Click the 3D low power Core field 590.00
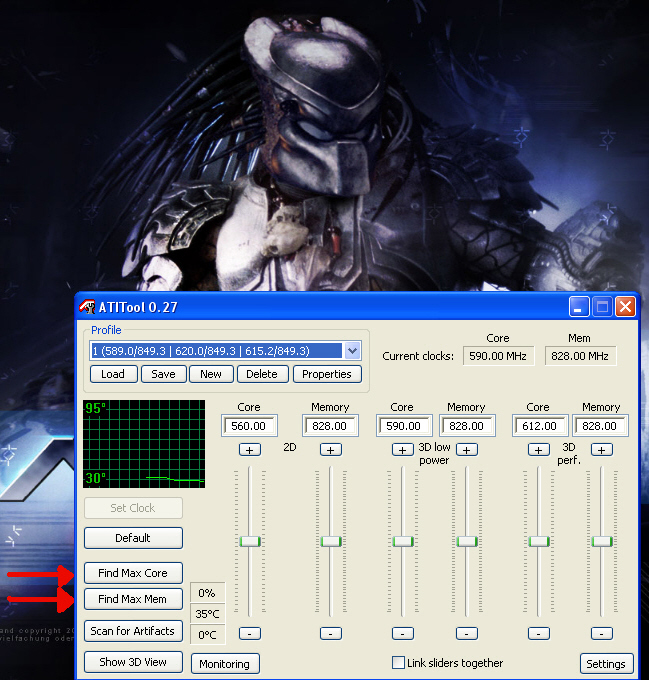Screen dimensions: 649x680 click(x=404, y=426)
